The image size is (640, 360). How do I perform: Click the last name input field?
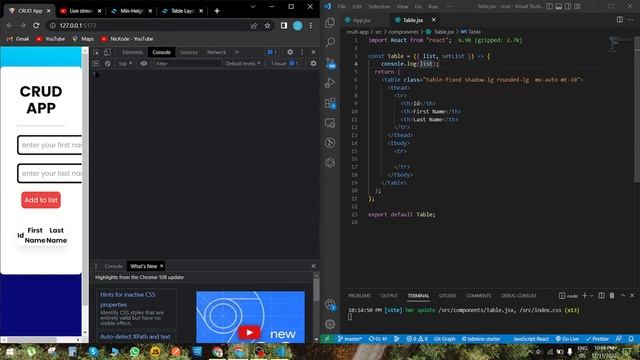49,173
